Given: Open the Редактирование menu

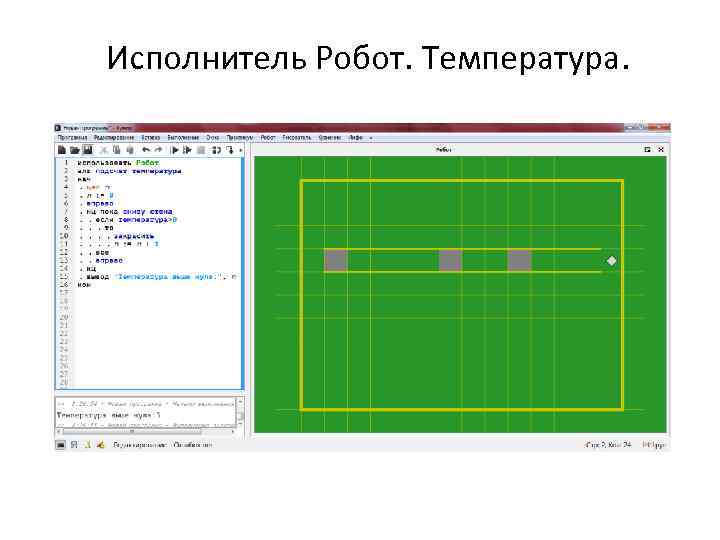Looking at the screenshot, I should pos(113,137).
